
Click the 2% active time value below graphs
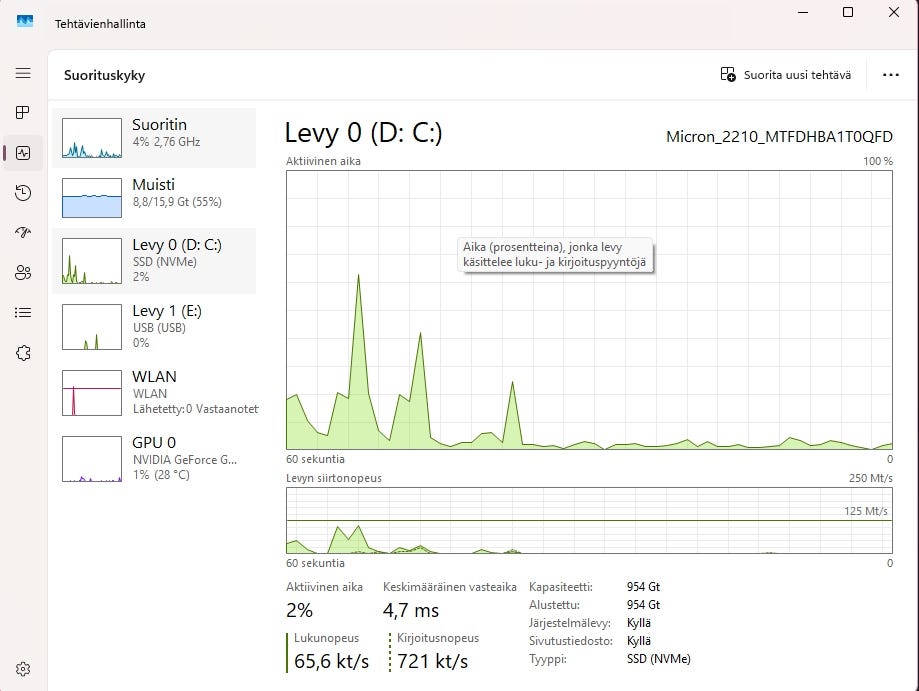click(x=299, y=611)
